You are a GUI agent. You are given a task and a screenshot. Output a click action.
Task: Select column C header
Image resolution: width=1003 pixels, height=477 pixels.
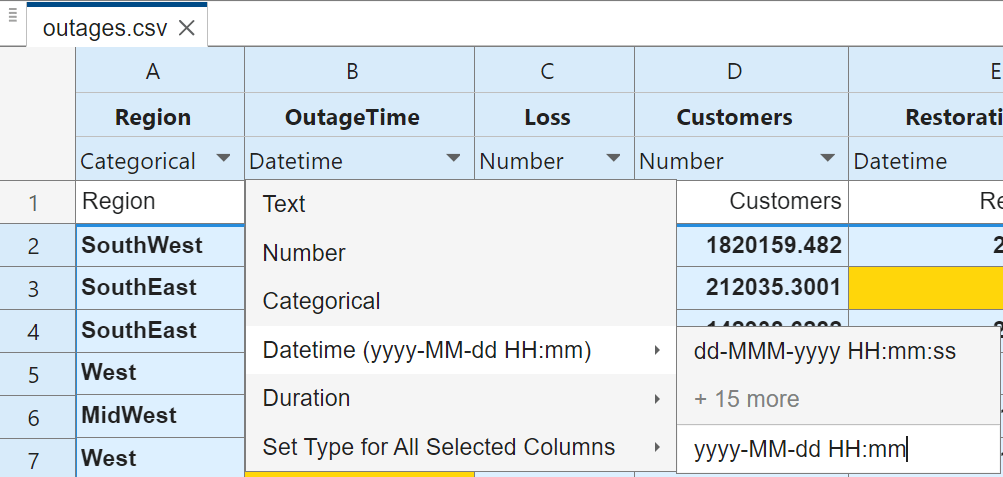click(555, 70)
